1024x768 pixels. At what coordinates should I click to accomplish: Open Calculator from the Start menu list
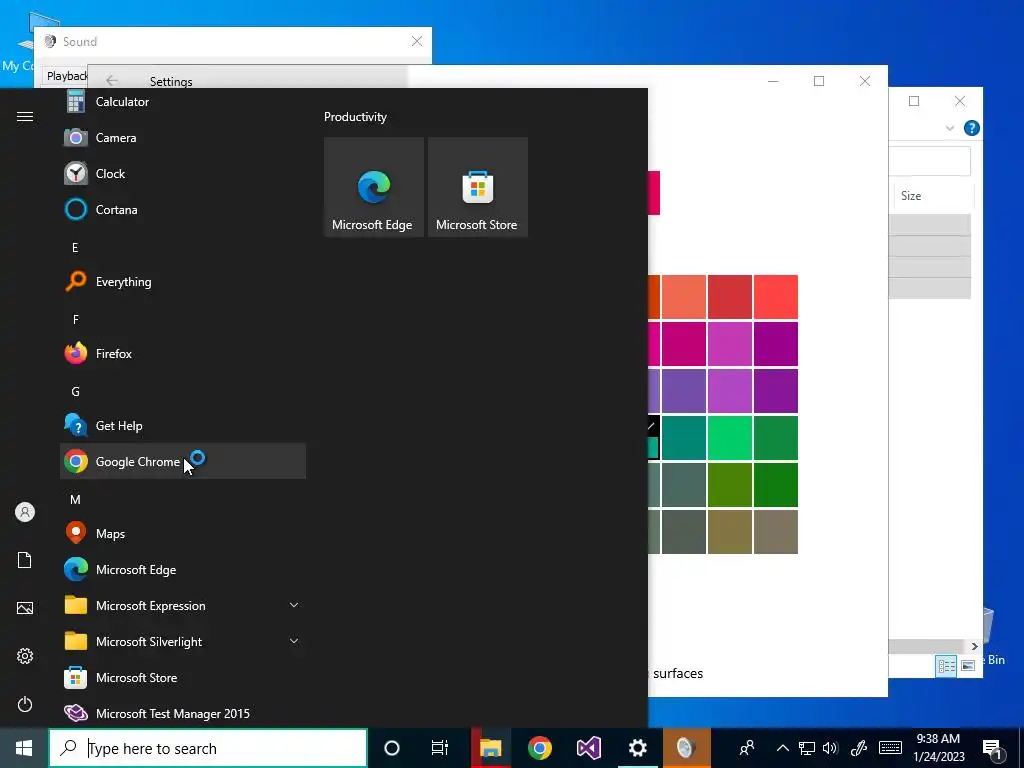click(183, 102)
